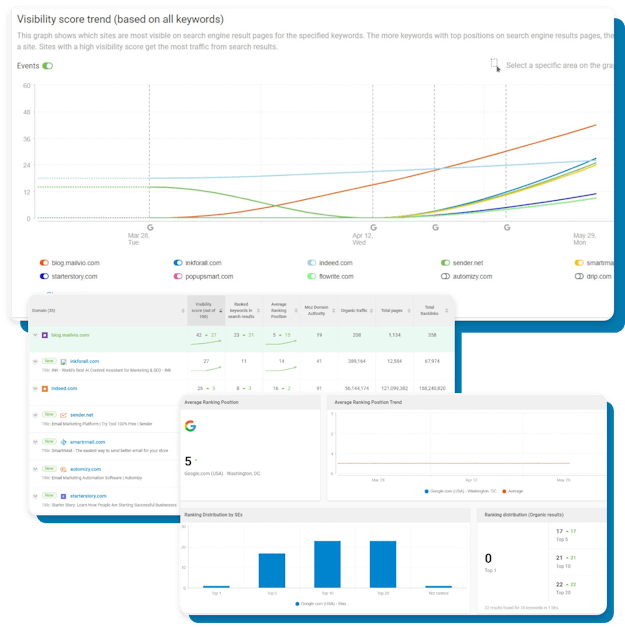
Task: Click Google event marker at Apr 12
Action: (373, 228)
